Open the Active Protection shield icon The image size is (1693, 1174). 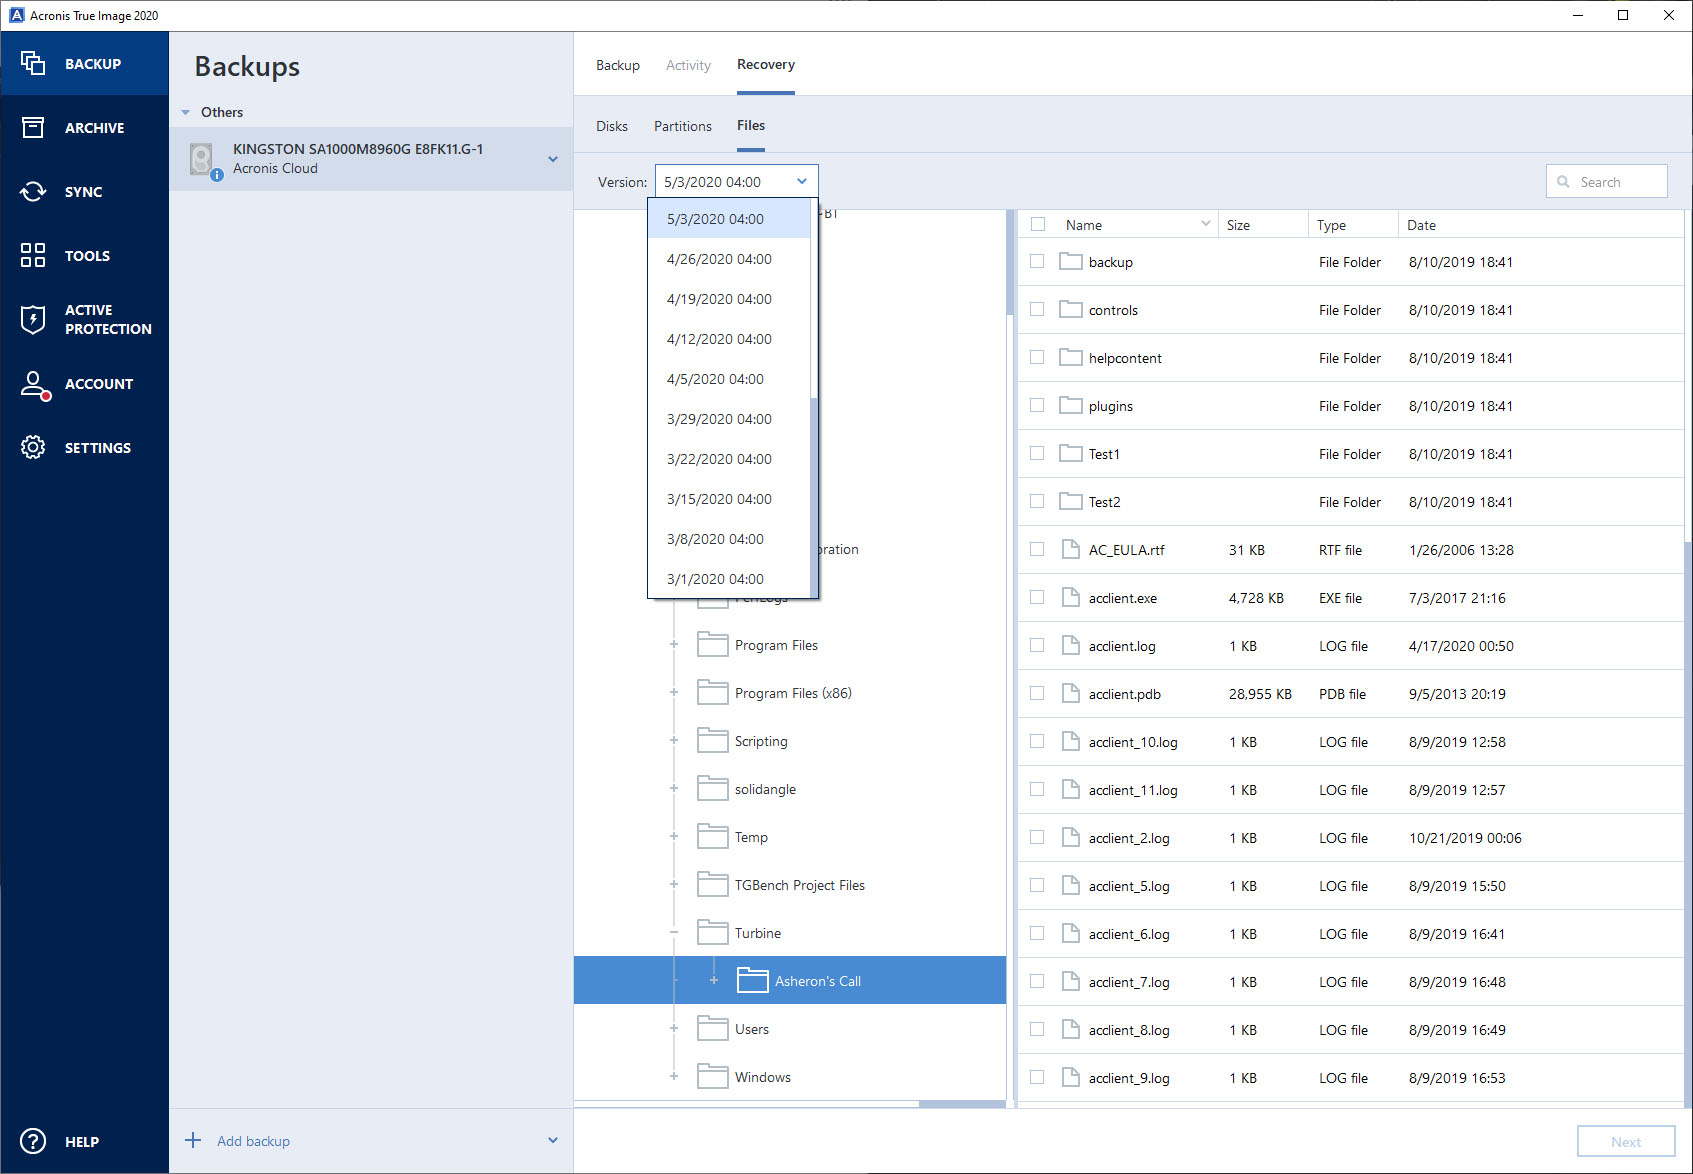(33, 319)
